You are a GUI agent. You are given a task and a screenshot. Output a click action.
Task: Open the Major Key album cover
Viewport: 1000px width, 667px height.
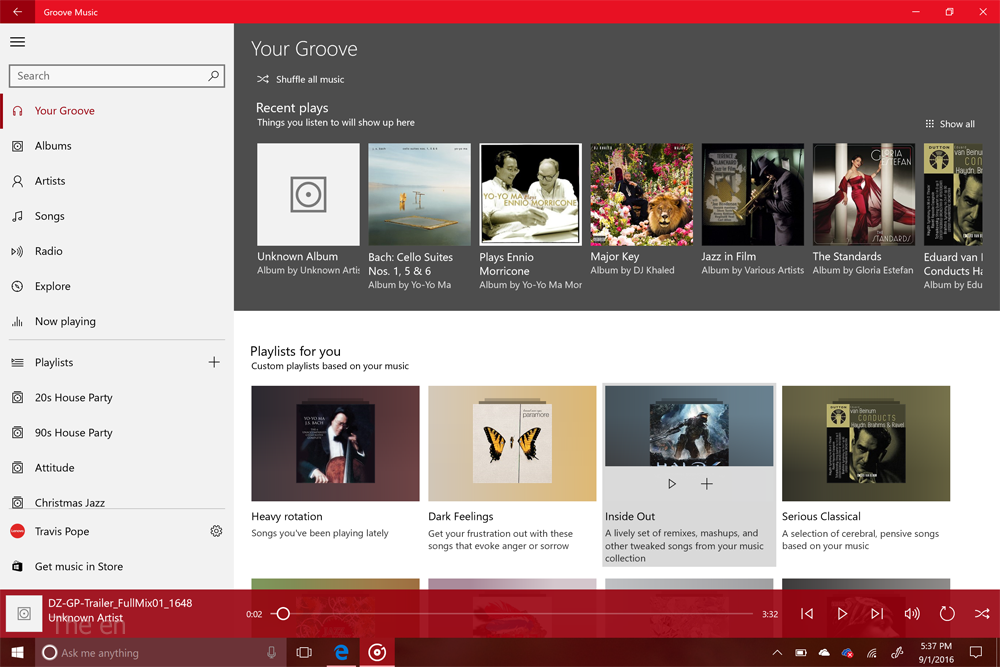[x=642, y=194]
